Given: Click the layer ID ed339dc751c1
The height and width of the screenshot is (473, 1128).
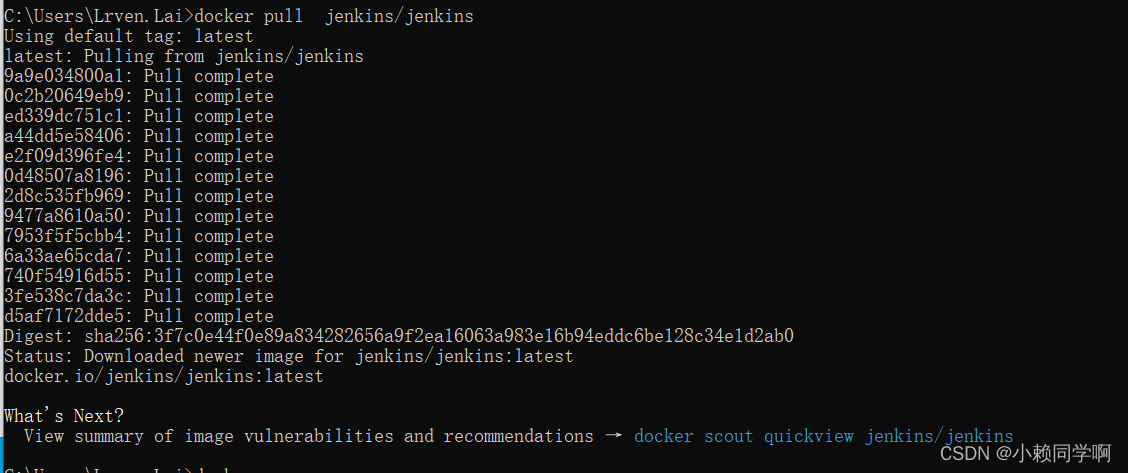Looking at the screenshot, I should [x=69, y=116].
